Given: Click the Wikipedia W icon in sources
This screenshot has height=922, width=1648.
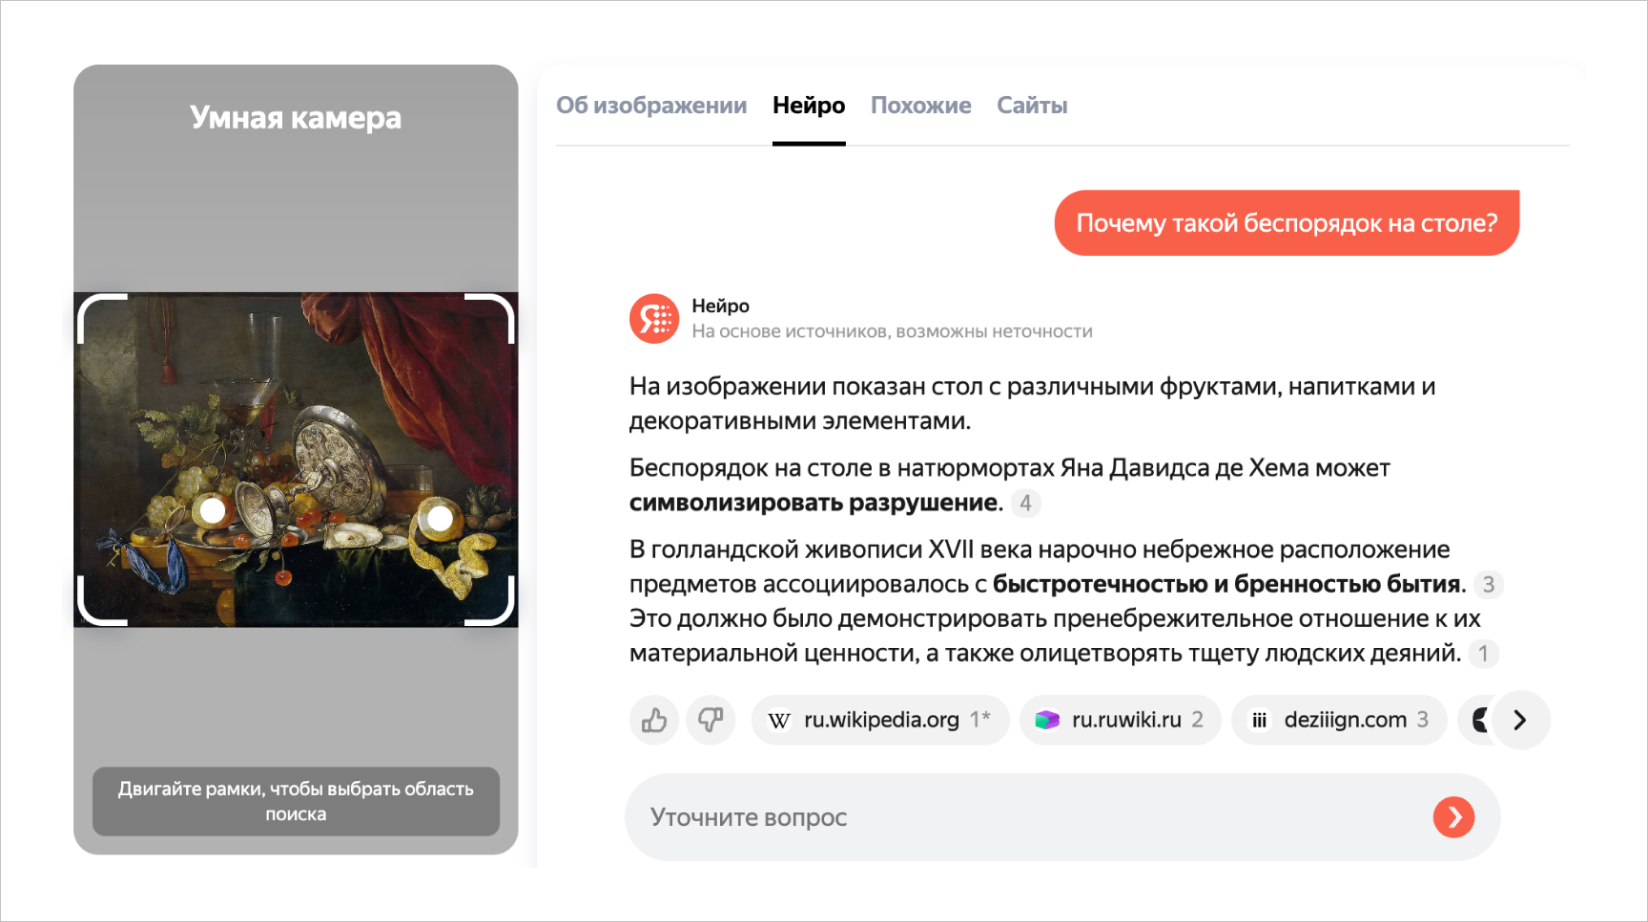Looking at the screenshot, I should [x=779, y=720].
